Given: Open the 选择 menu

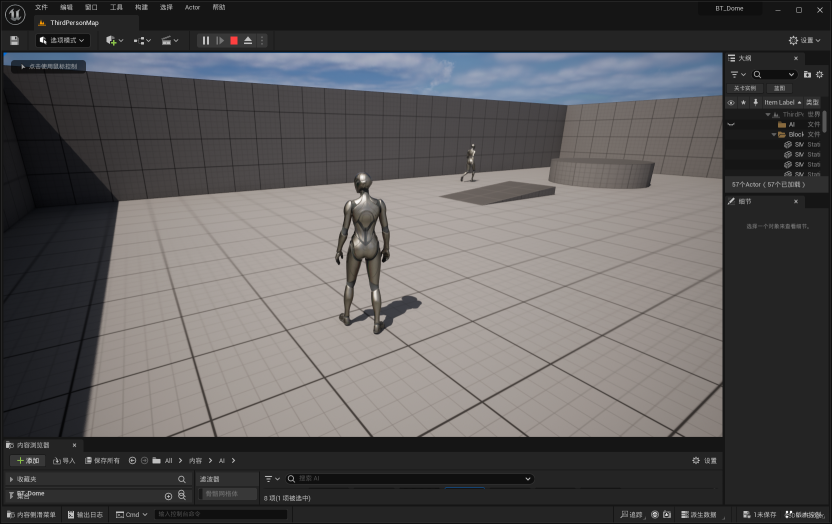Looking at the screenshot, I should coord(166,7).
